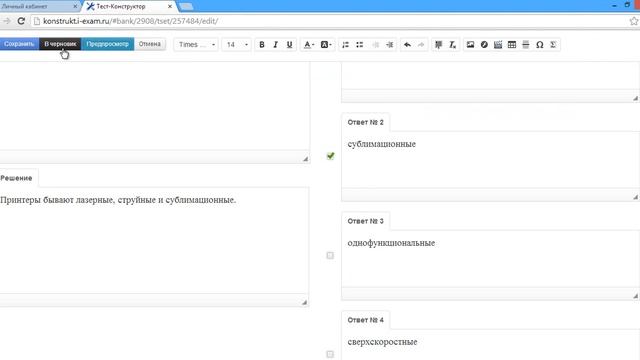Insert numbered list

(345, 44)
